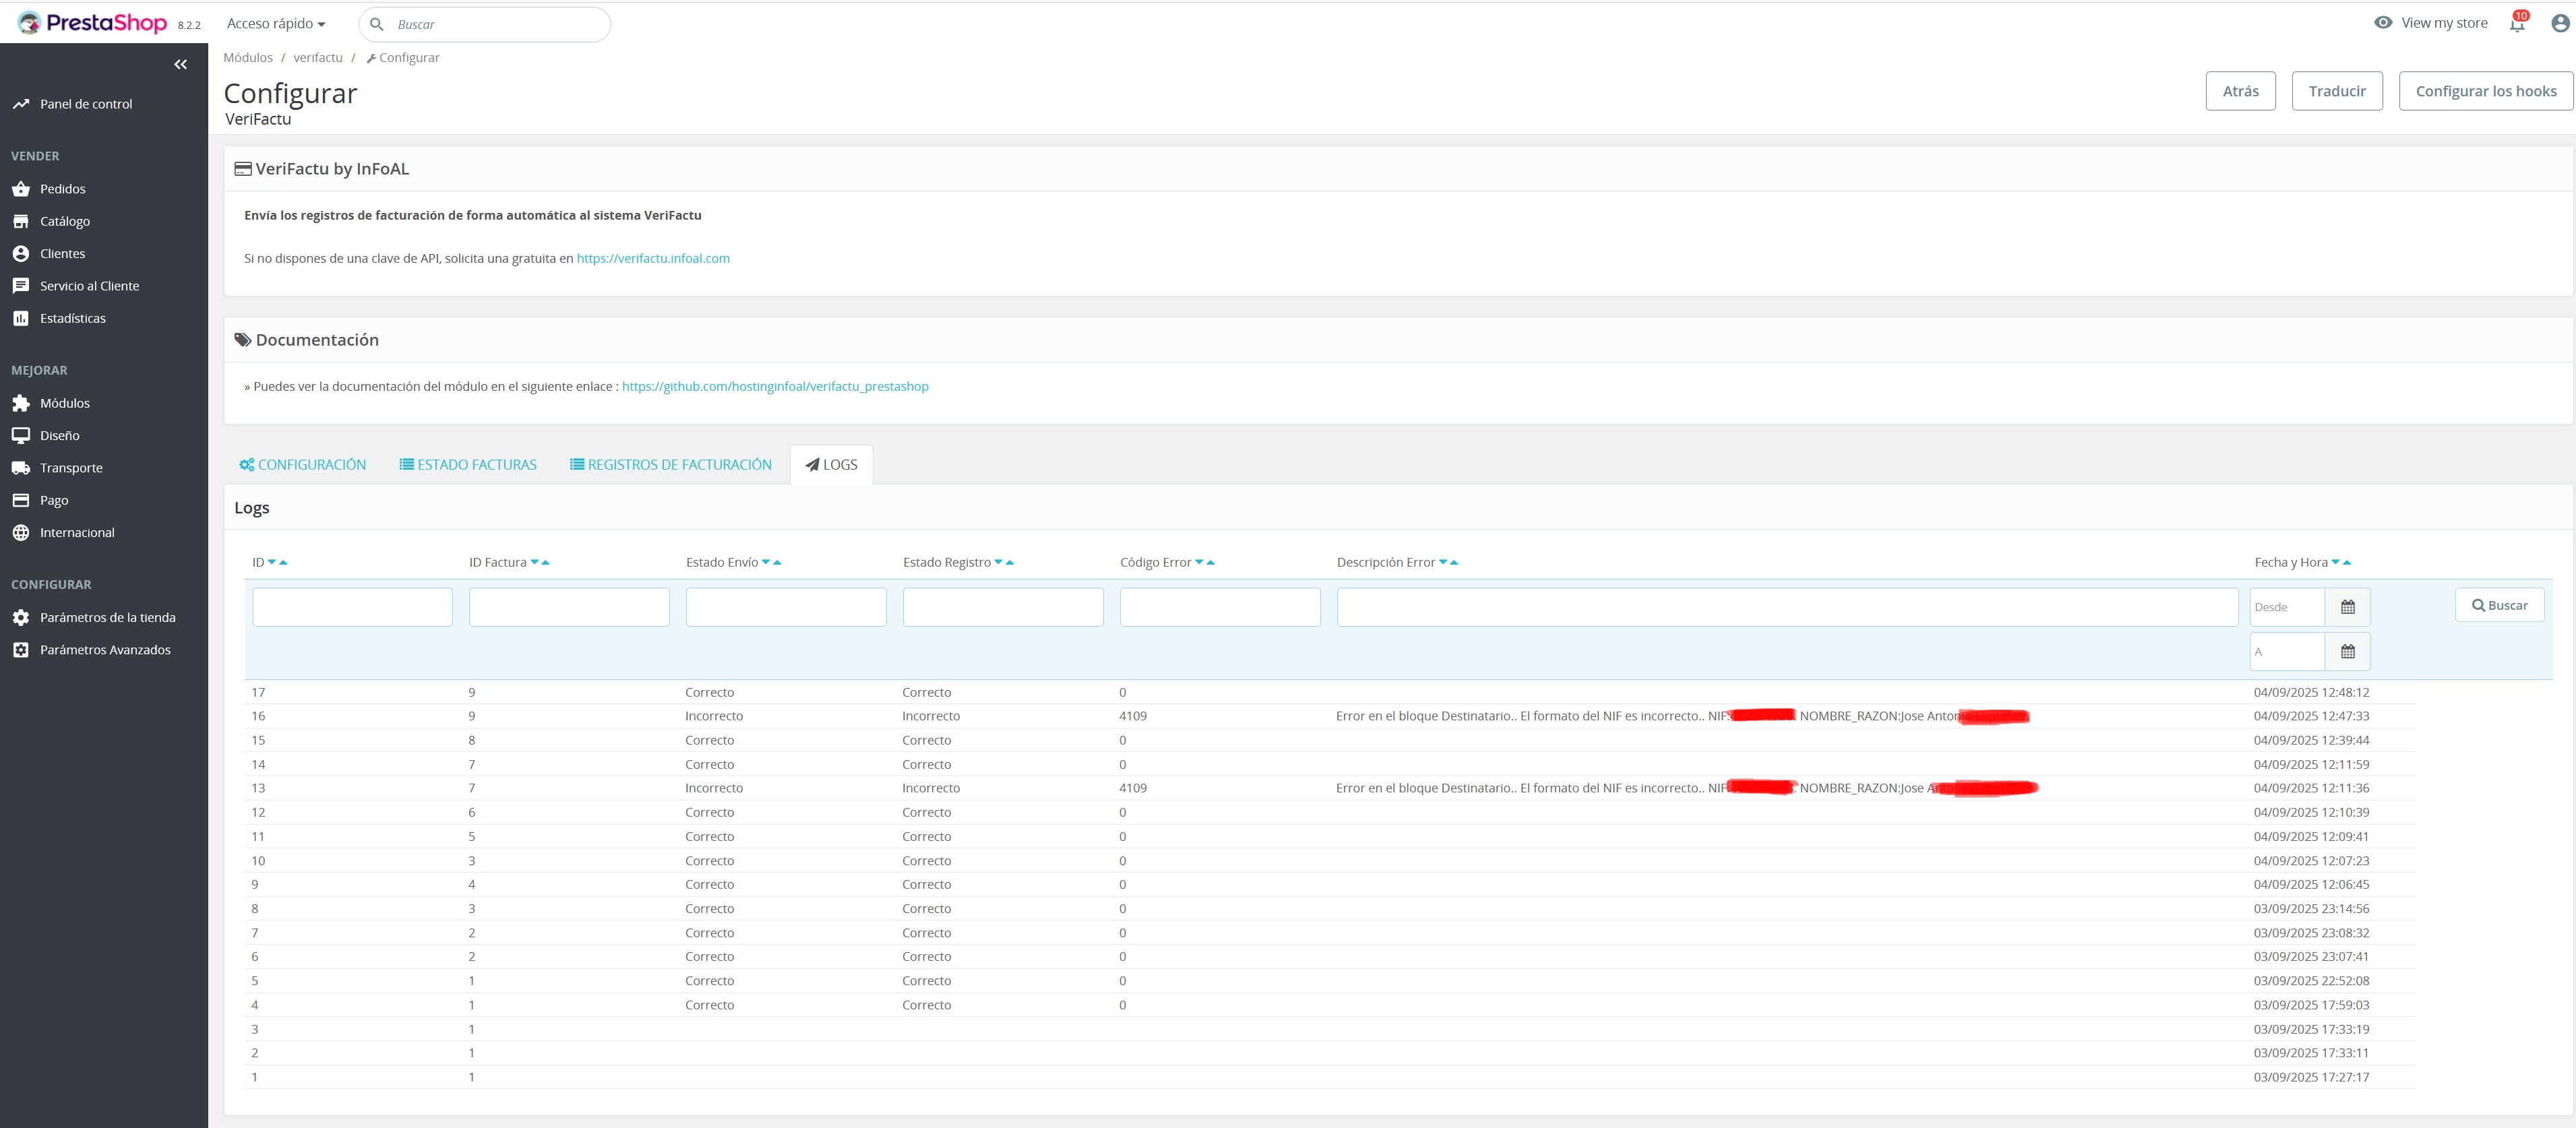
Task: Click the Pedidos basket icon in sidebar
Action: [x=21, y=189]
